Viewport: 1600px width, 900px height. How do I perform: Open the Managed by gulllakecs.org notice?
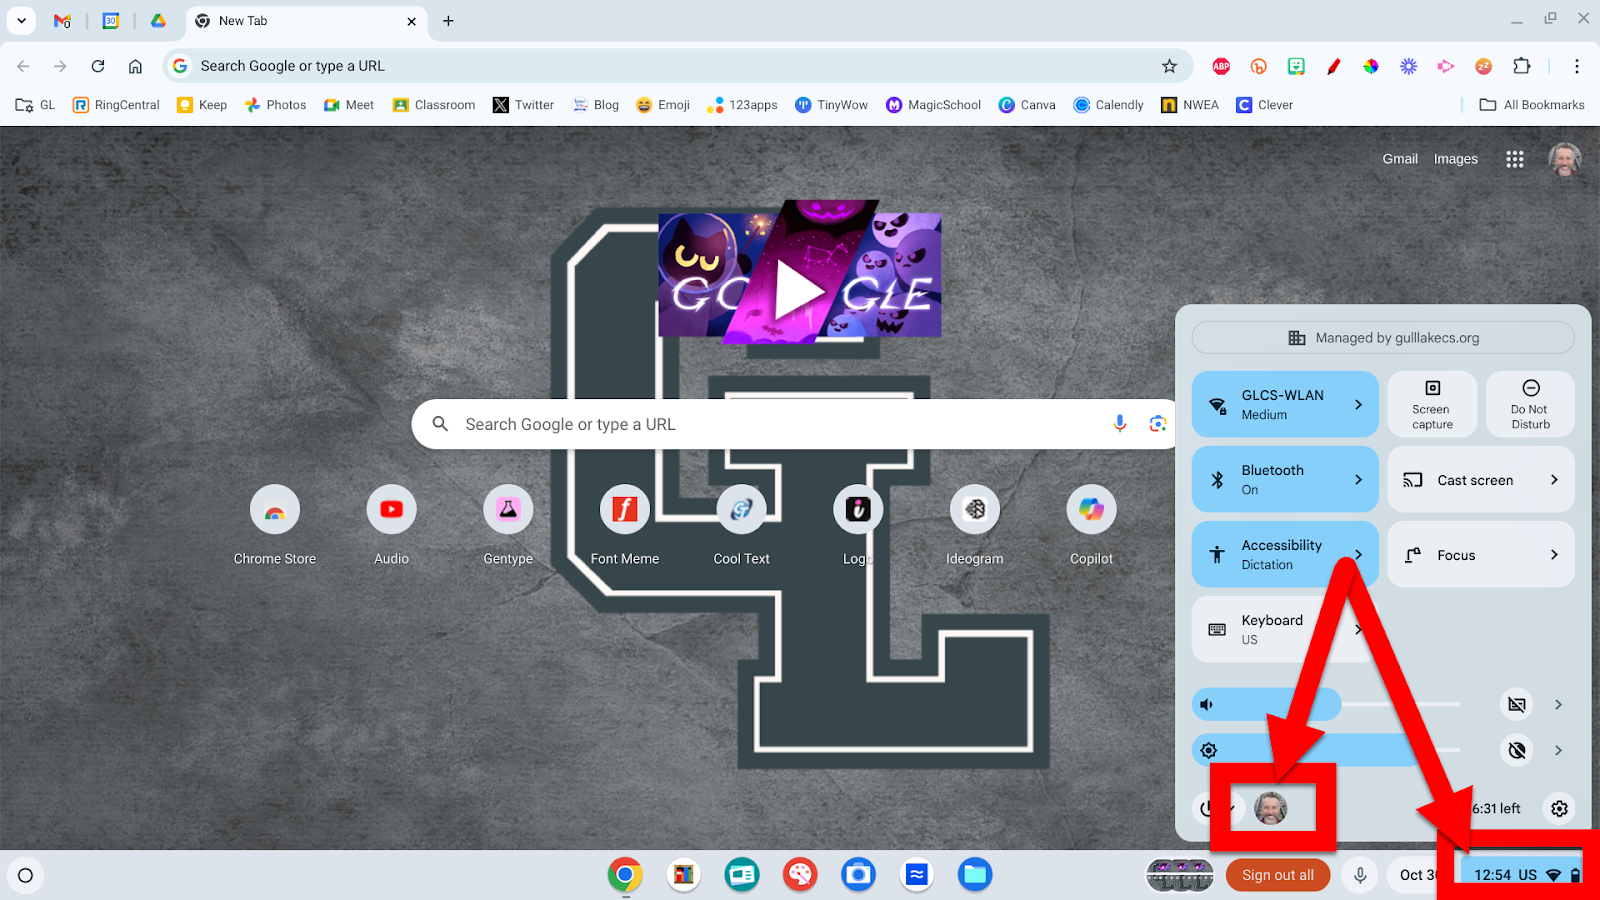1383,338
